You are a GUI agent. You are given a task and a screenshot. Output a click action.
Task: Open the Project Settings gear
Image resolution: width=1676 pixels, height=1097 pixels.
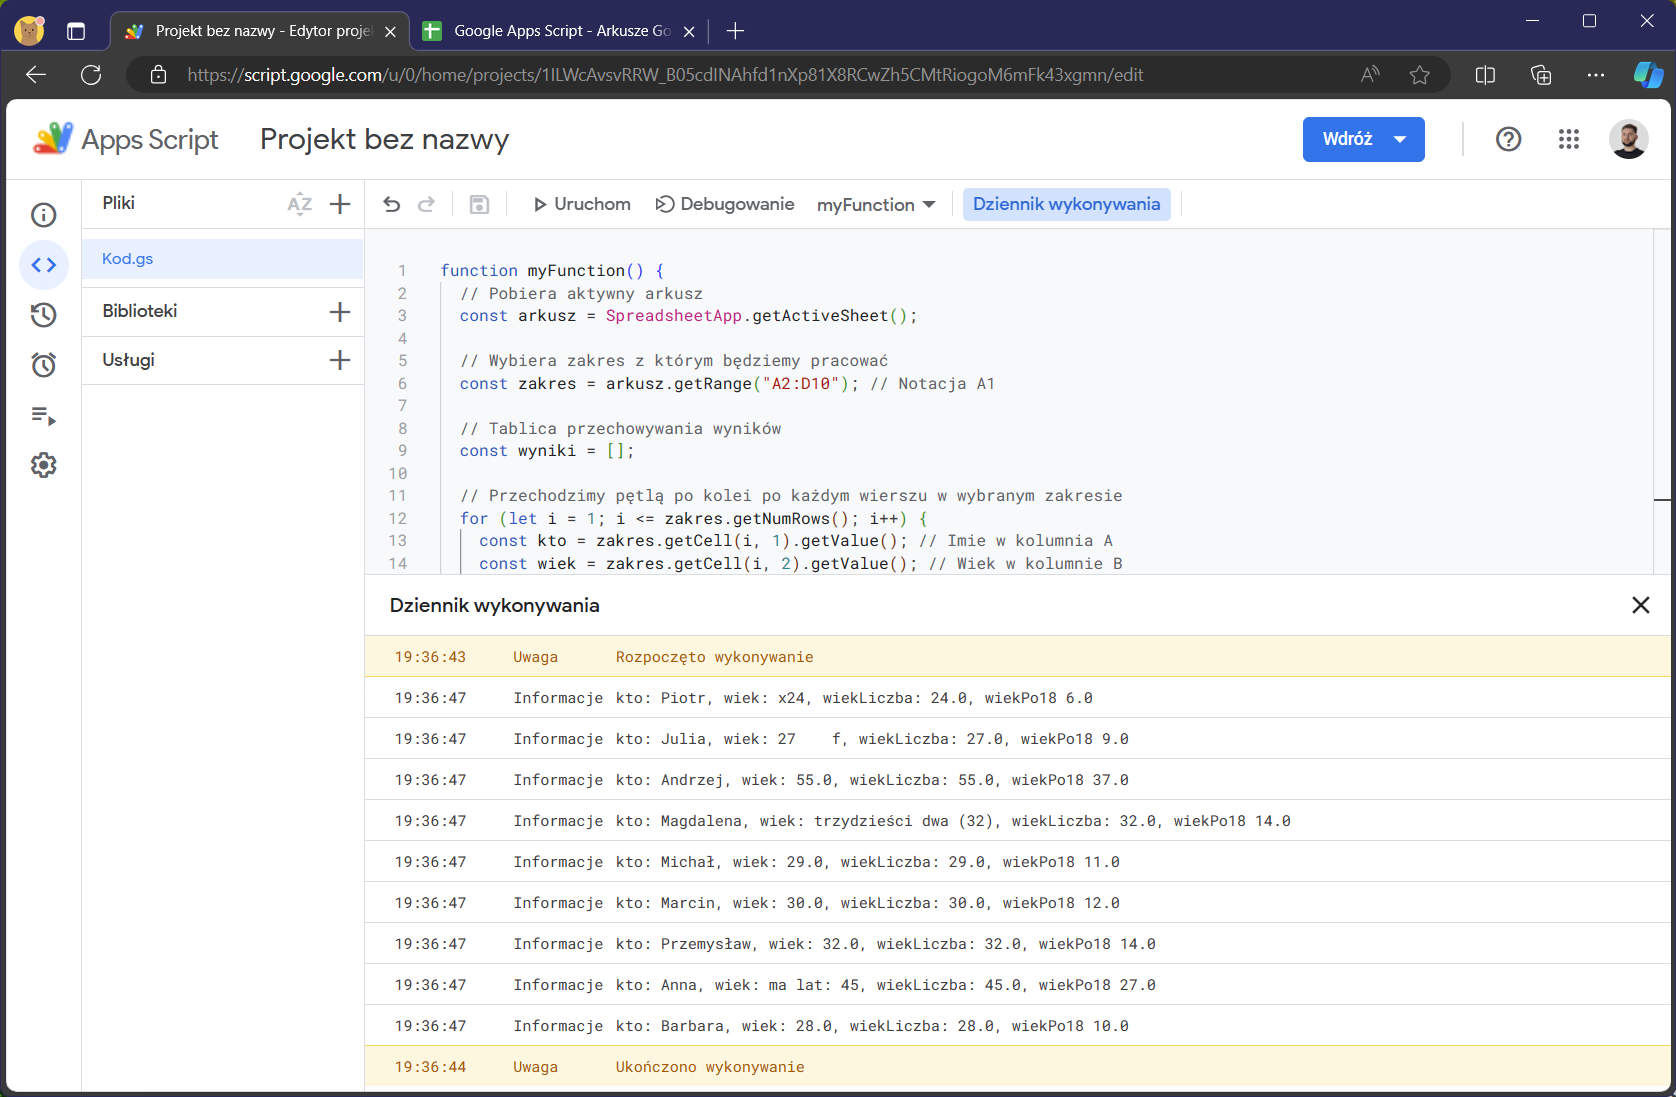pyautogui.click(x=44, y=464)
